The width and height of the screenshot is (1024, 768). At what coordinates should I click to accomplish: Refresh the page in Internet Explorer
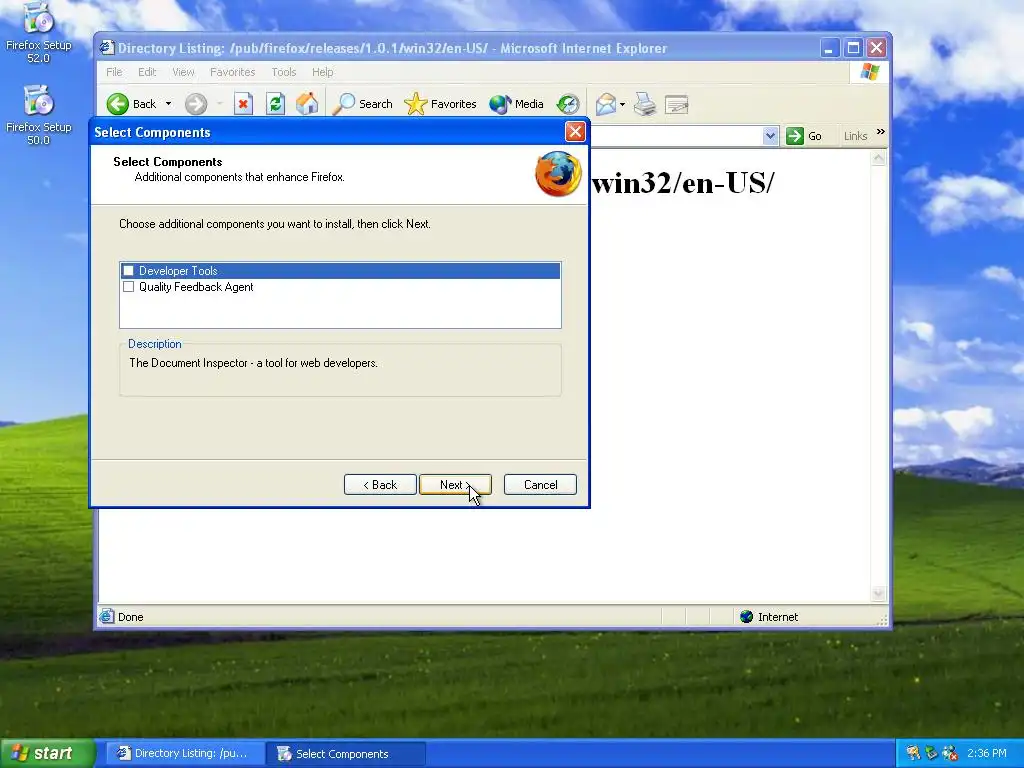tap(275, 104)
